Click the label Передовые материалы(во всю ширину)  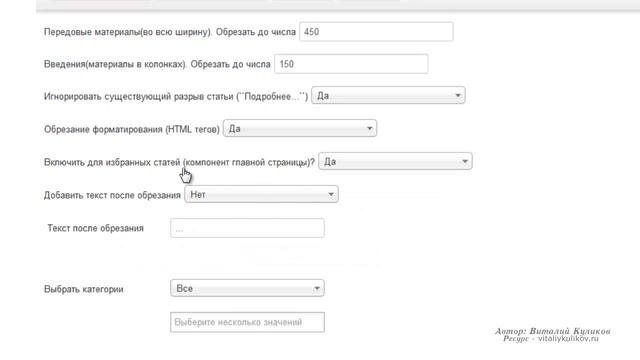click(128, 32)
